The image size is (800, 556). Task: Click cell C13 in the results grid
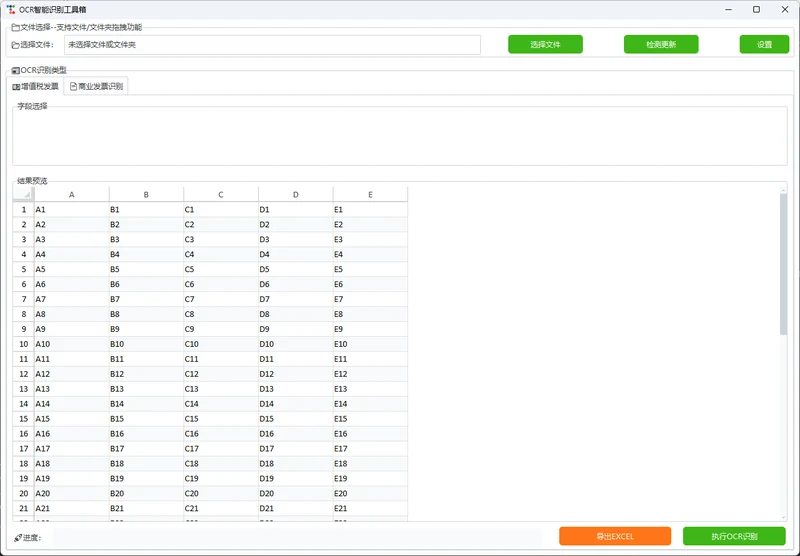(x=221, y=389)
